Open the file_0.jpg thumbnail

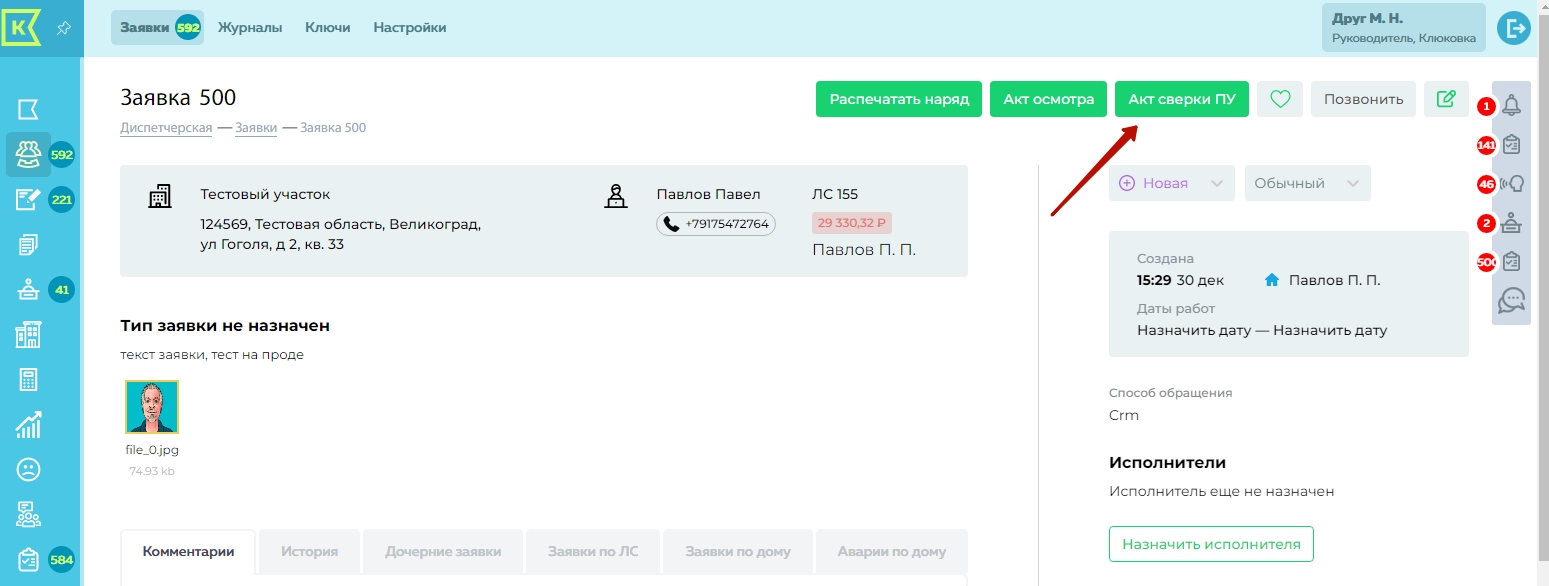(x=152, y=406)
